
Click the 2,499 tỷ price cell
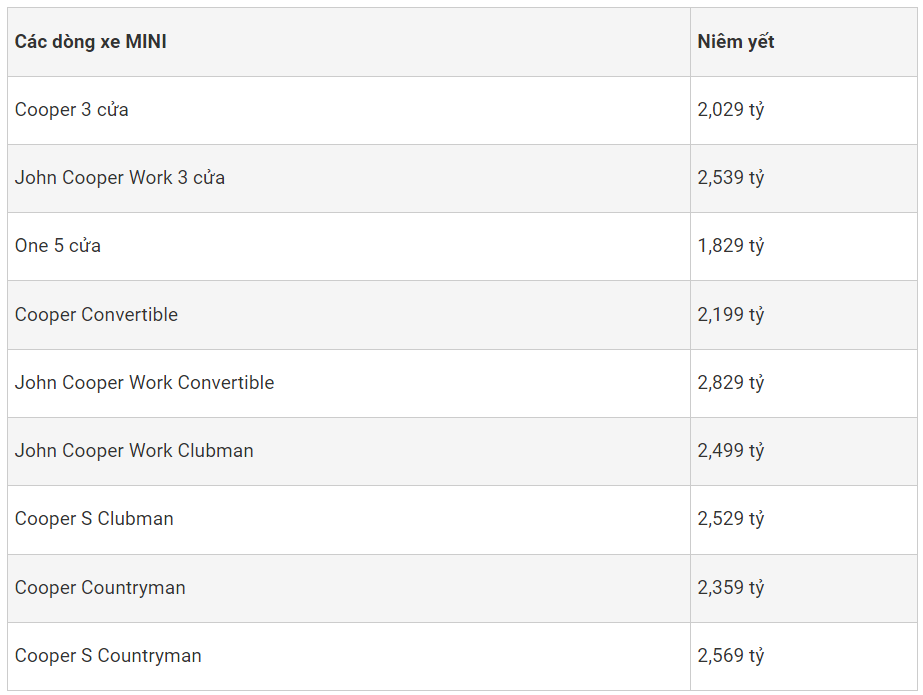(731, 451)
